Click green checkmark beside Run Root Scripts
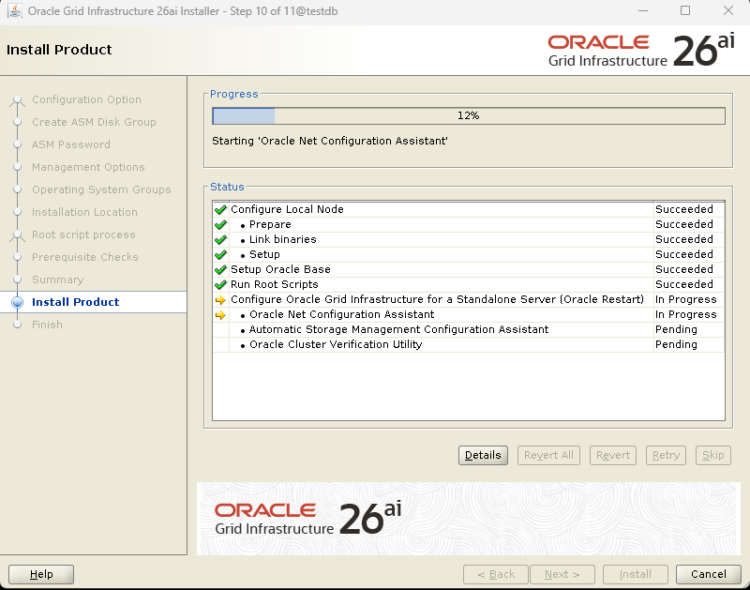This screenshot has width=750, height=590. (221, 285)
